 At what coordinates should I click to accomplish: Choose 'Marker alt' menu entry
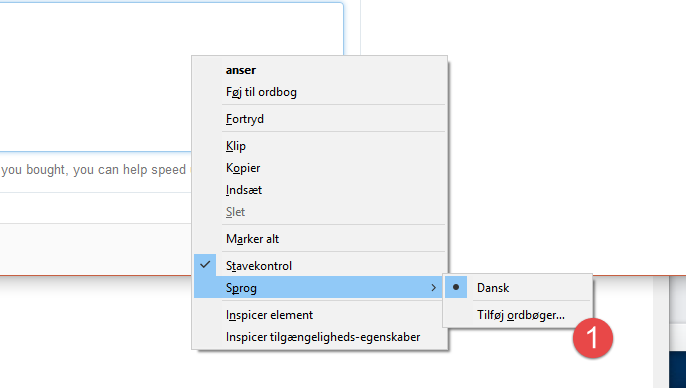320,239
